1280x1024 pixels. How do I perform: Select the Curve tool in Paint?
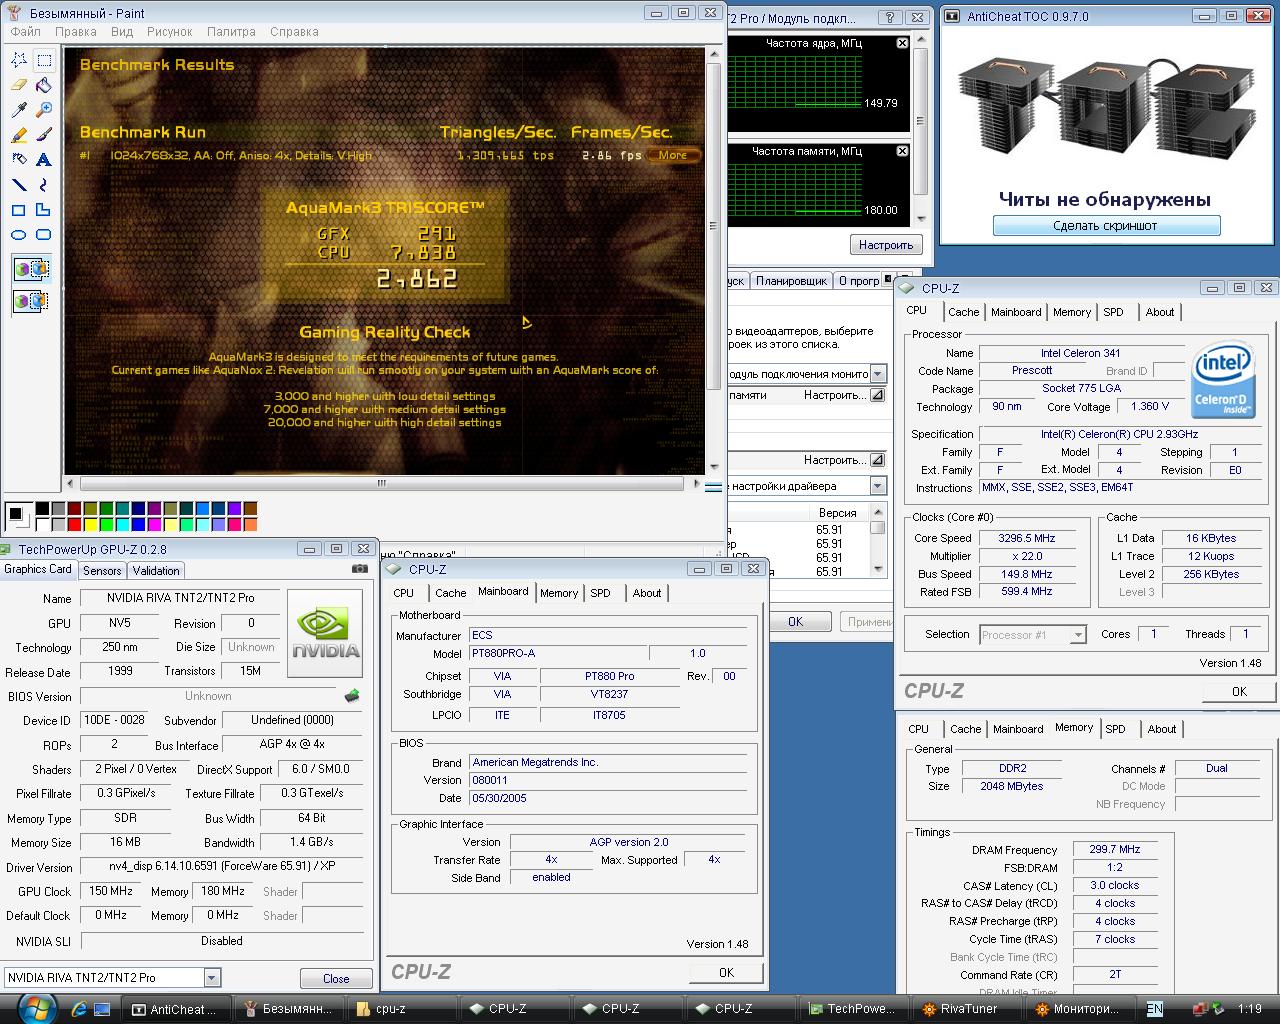[43, 185]
